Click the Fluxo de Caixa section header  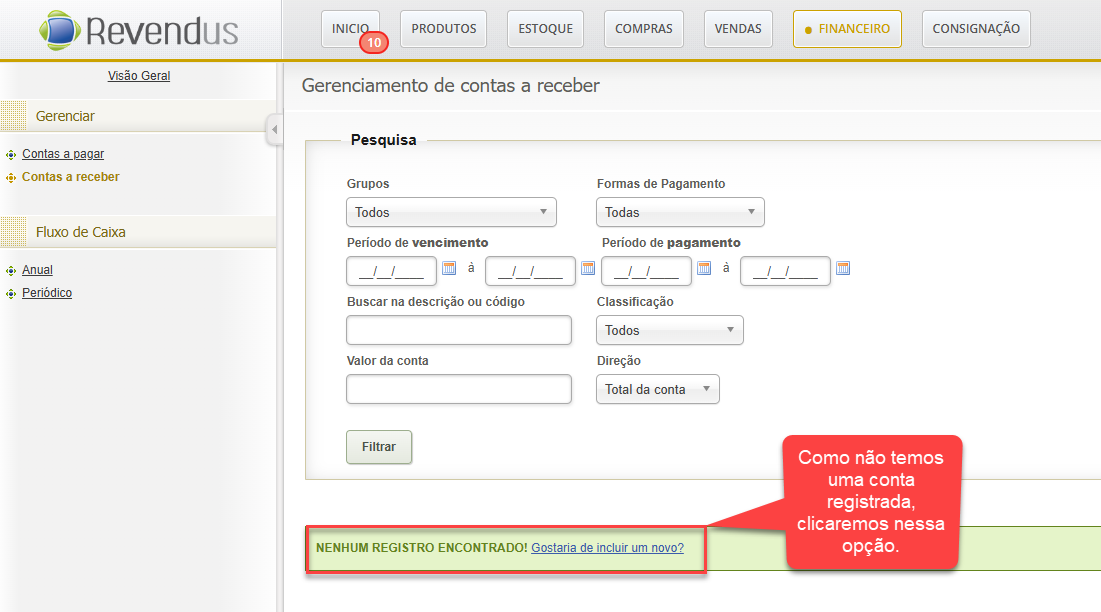(x=138, y=232)
